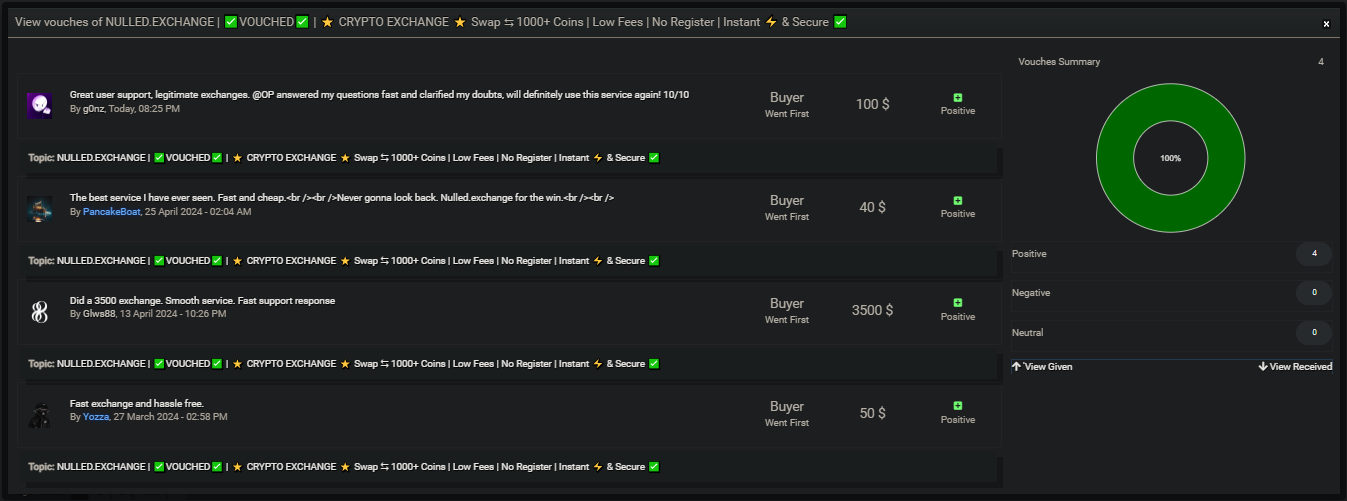Screen dimensions: 1347x501
Task: Click positive plus icon on g0nz vouch
Action: (x=958, y=97)
